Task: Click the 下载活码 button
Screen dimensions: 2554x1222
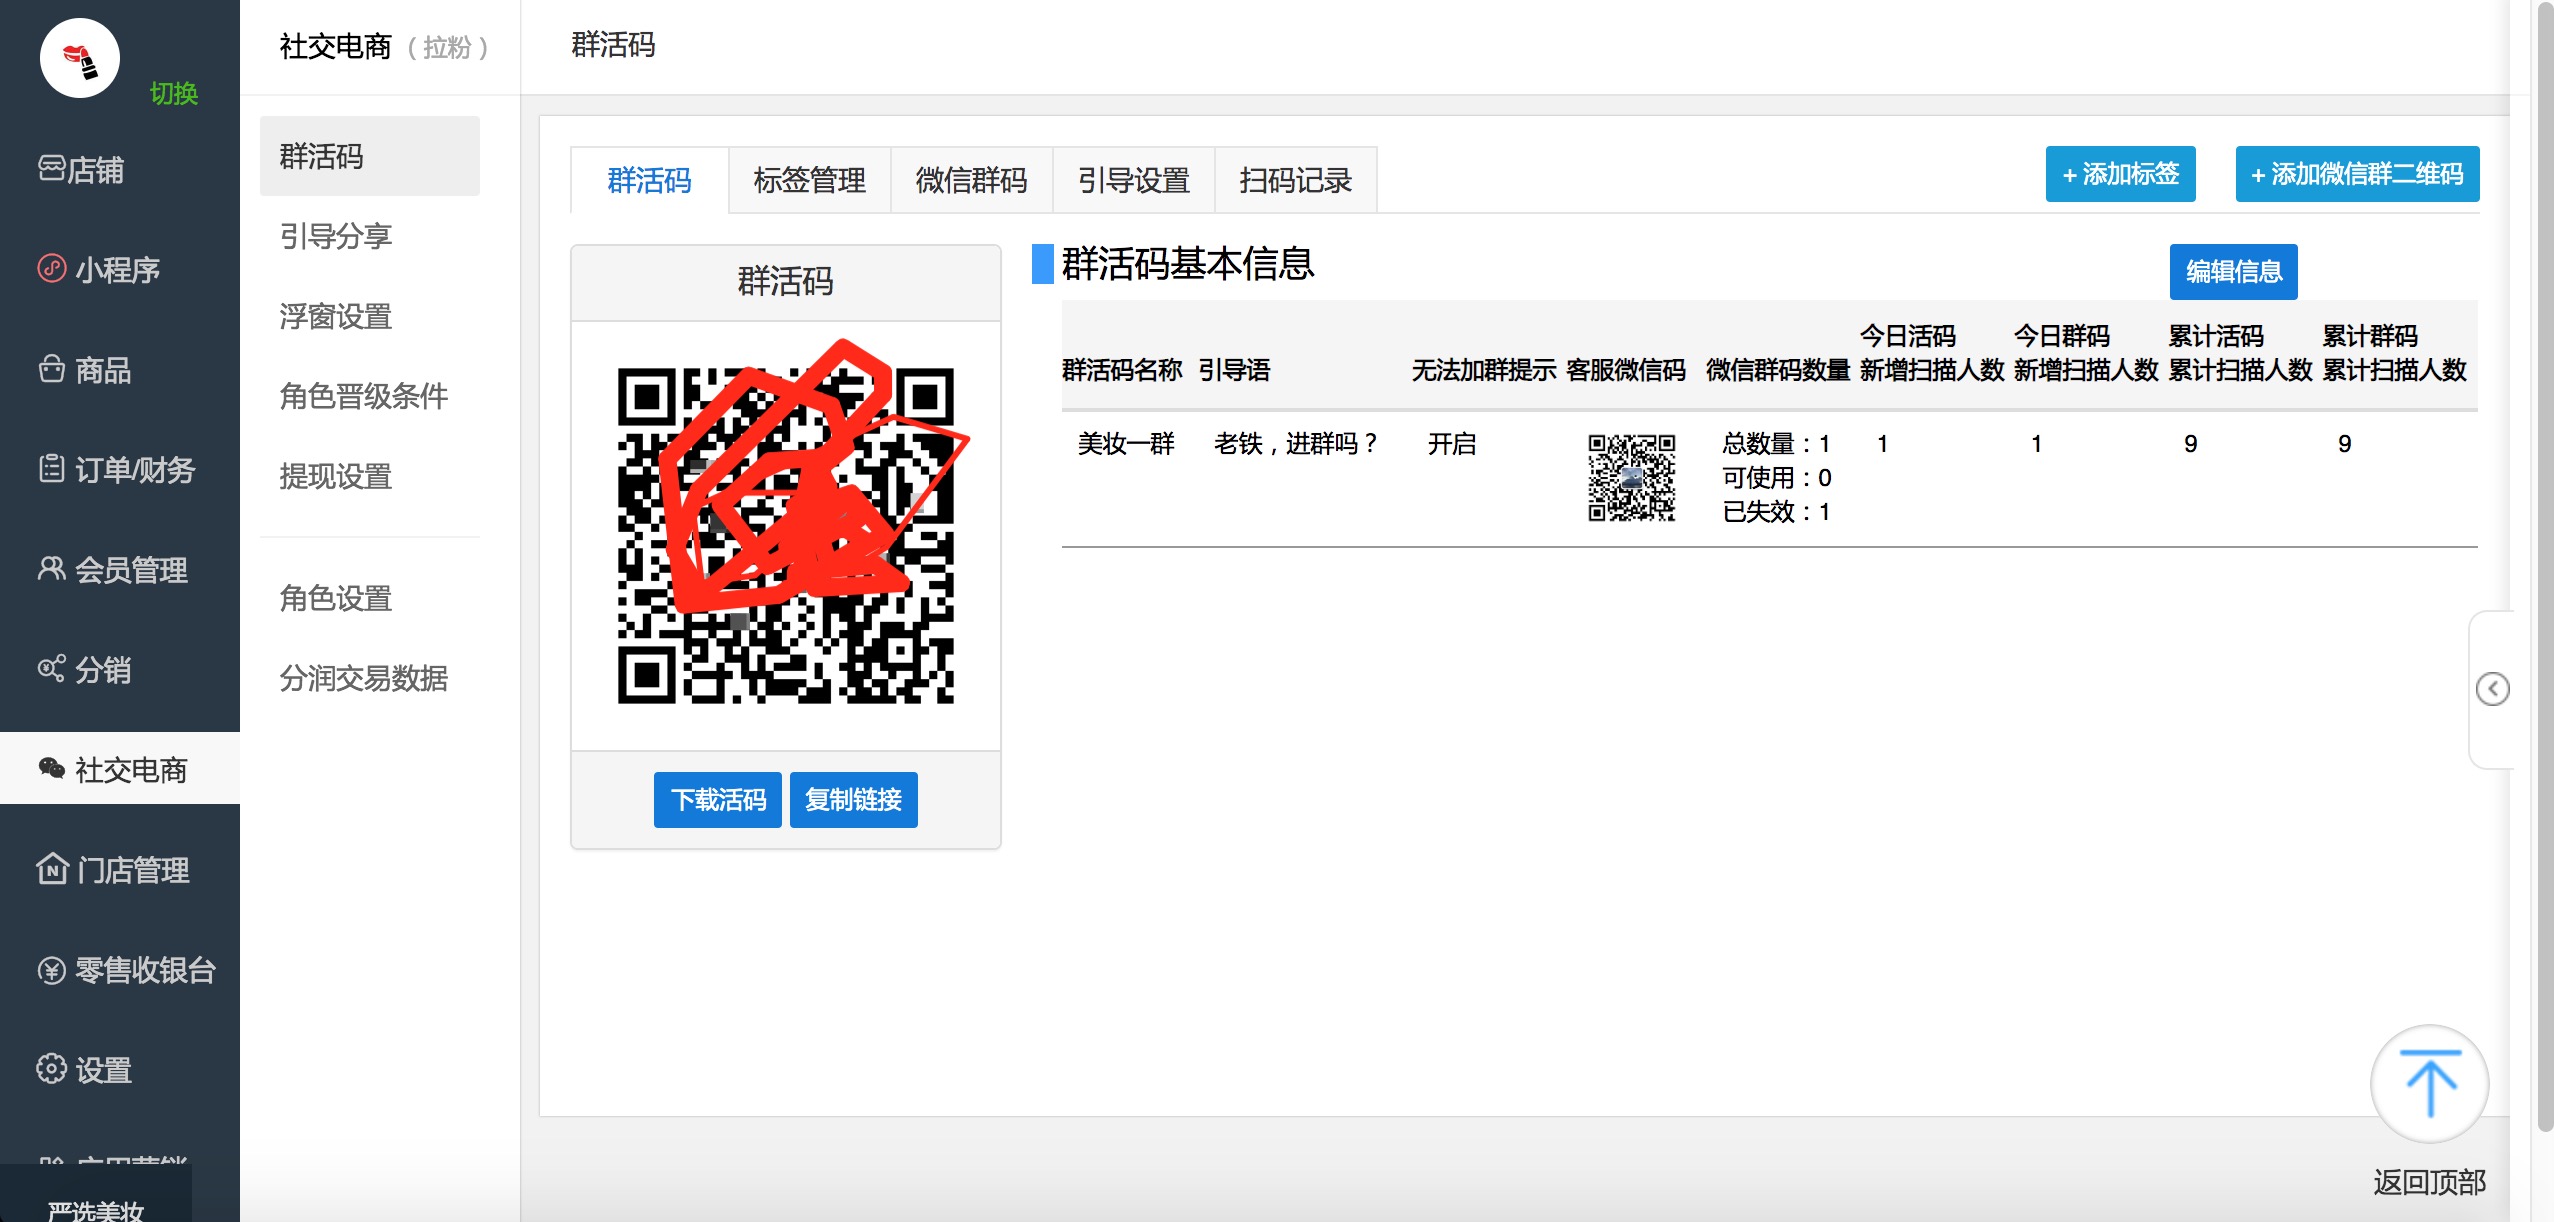Action: pyautogui.click(x=717, y=799)
